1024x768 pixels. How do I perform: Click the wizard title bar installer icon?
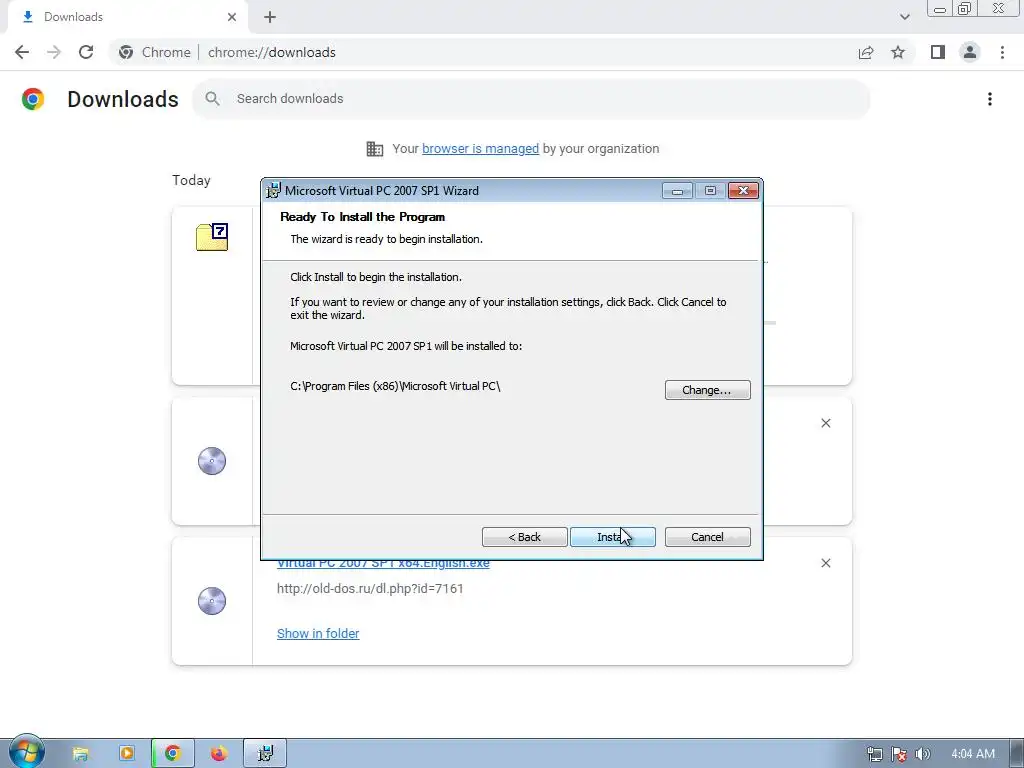point(273,191)
